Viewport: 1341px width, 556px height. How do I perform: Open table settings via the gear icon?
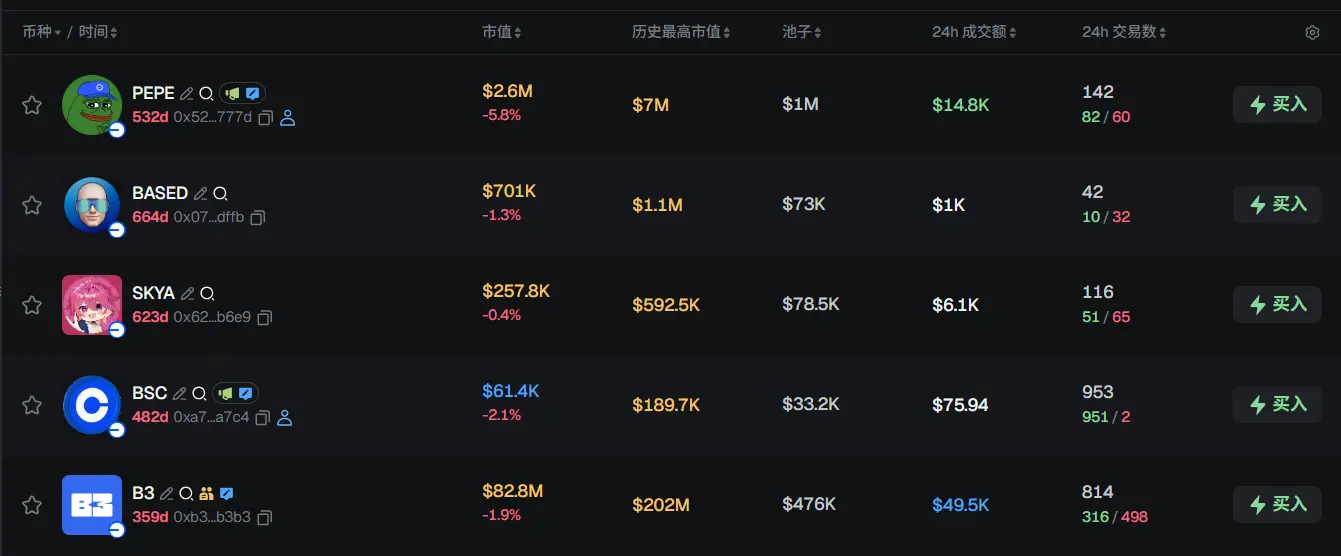point(1312,33)
